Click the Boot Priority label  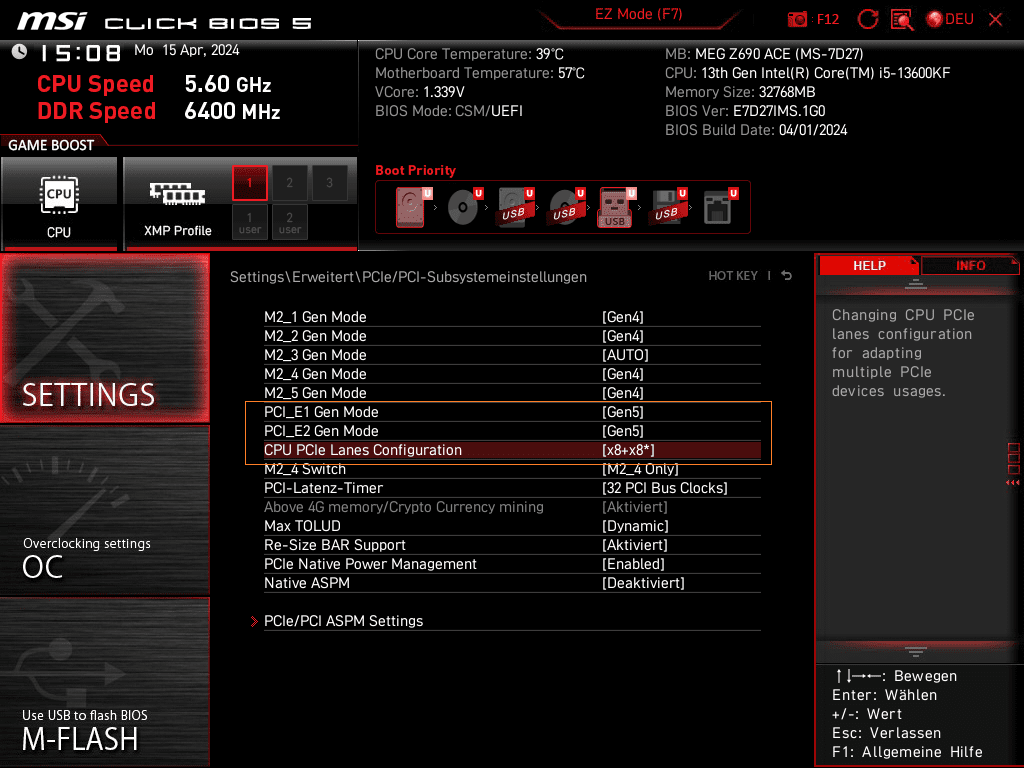tap(415, 170)
